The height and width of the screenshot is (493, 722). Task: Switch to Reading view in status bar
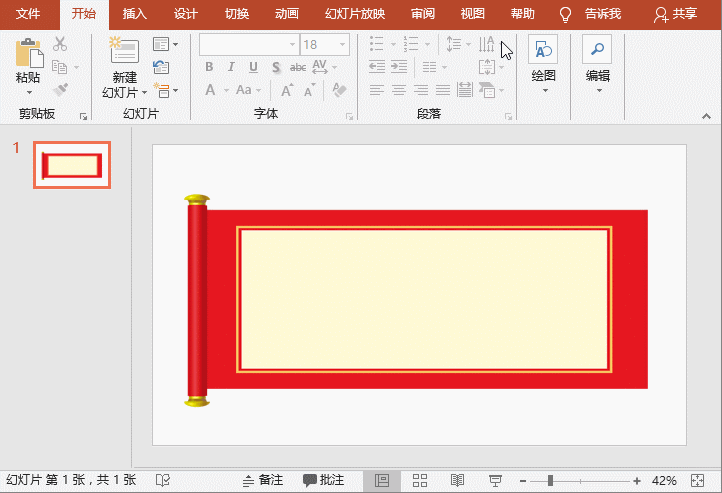pyautogui.click(x=457, y=481)
